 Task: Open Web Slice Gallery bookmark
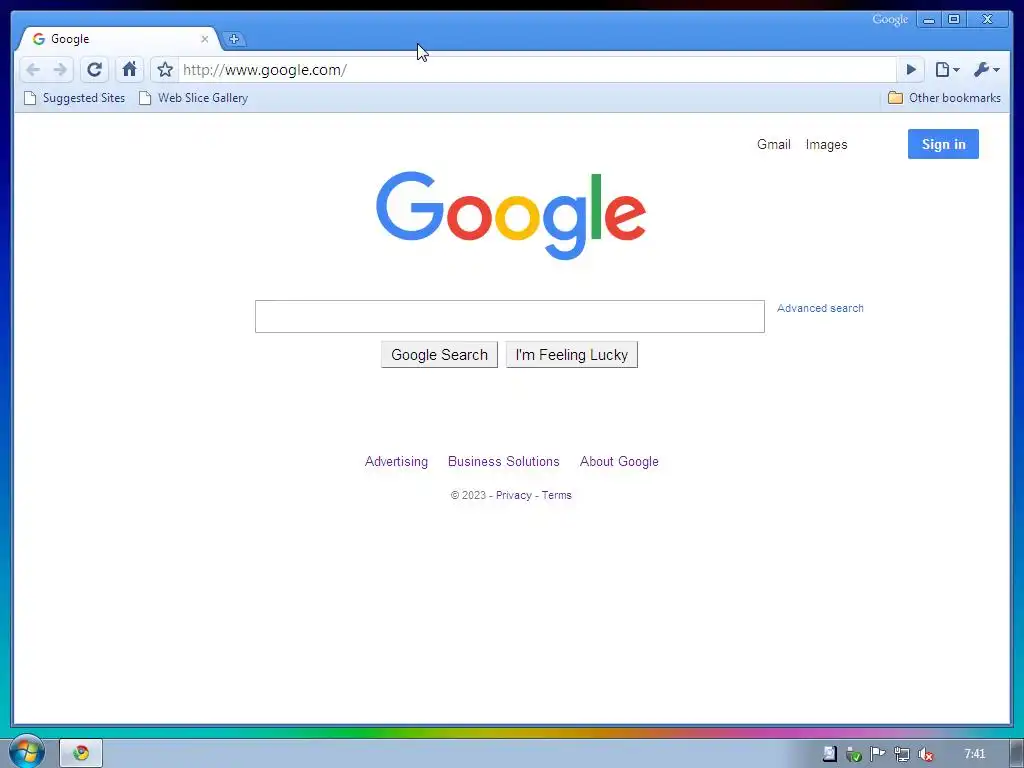click(193, 98)
